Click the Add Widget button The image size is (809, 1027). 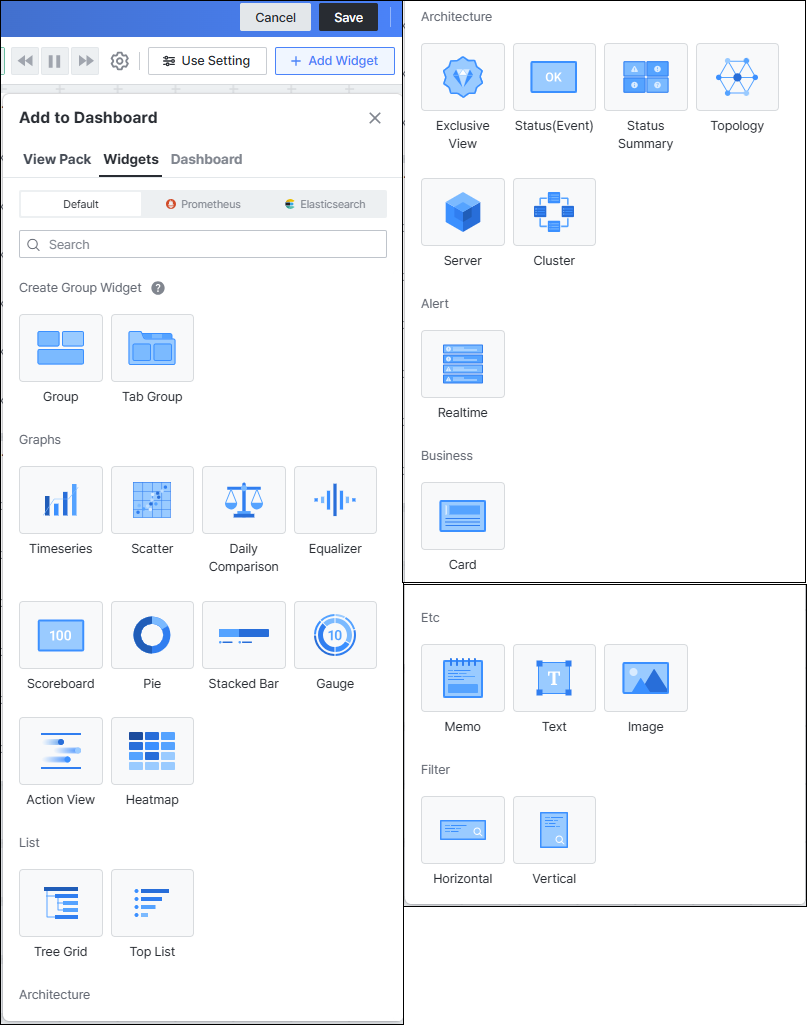[x=335, y=61]
